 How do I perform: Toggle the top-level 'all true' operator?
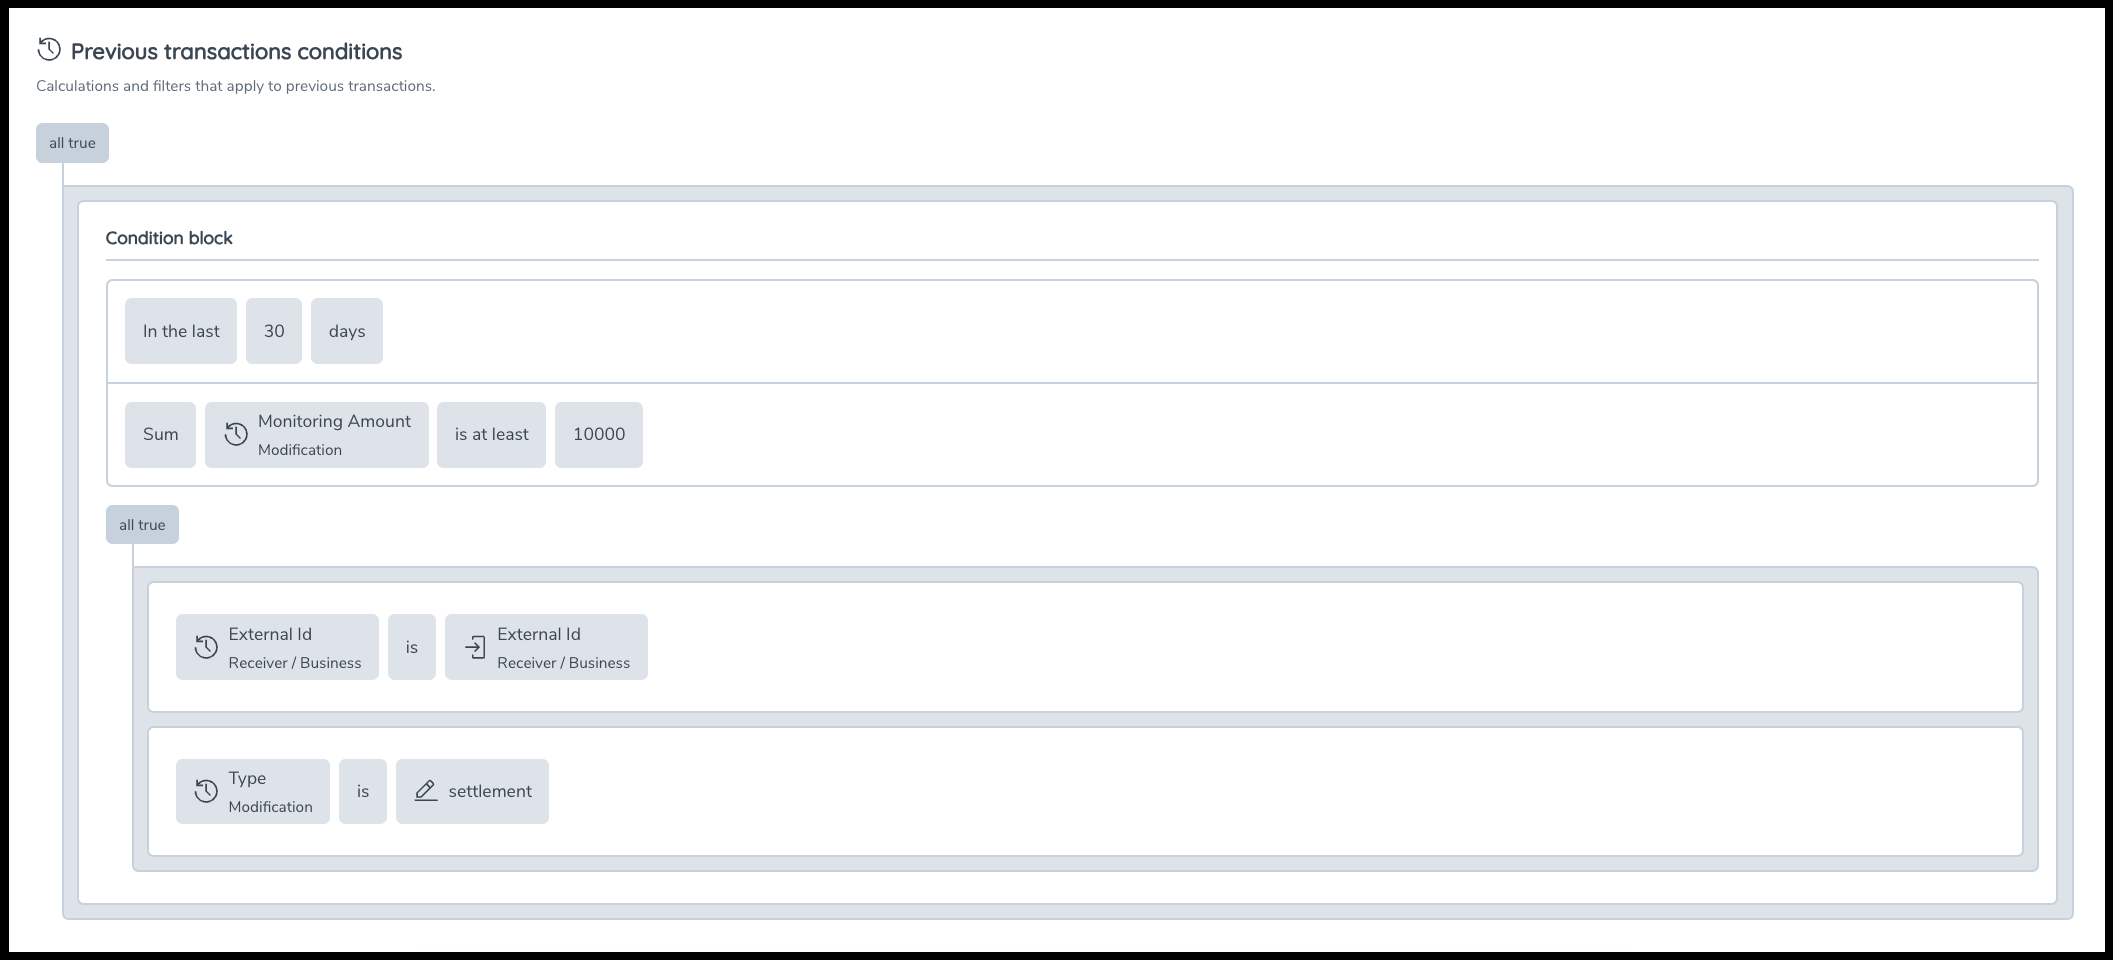point(72,143)
